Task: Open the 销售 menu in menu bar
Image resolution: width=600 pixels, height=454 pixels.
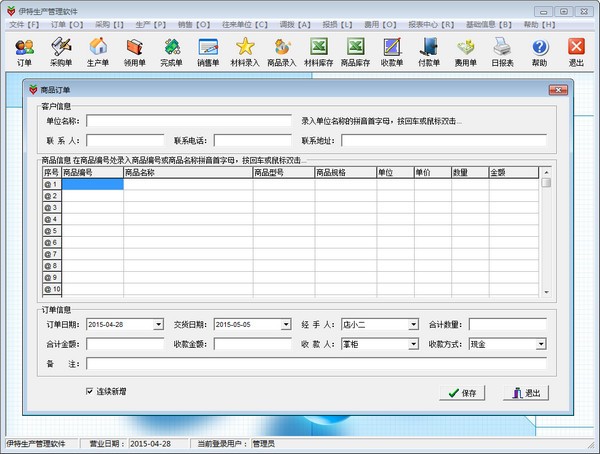Action: point(187,24)
